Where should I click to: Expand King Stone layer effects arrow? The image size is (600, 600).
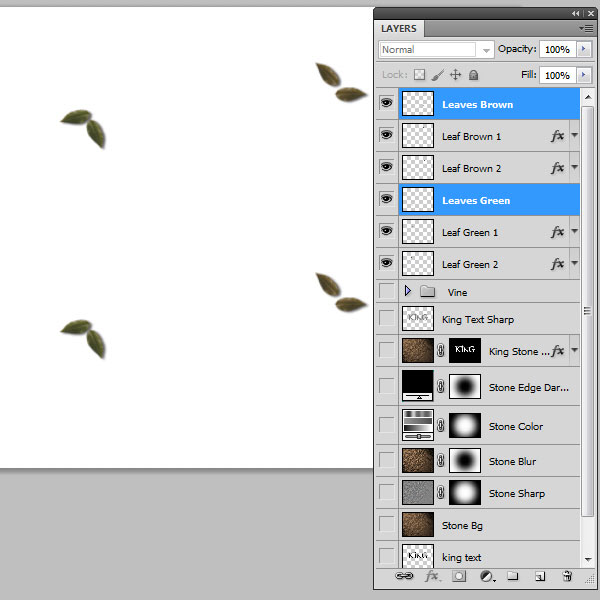[574, 350]
